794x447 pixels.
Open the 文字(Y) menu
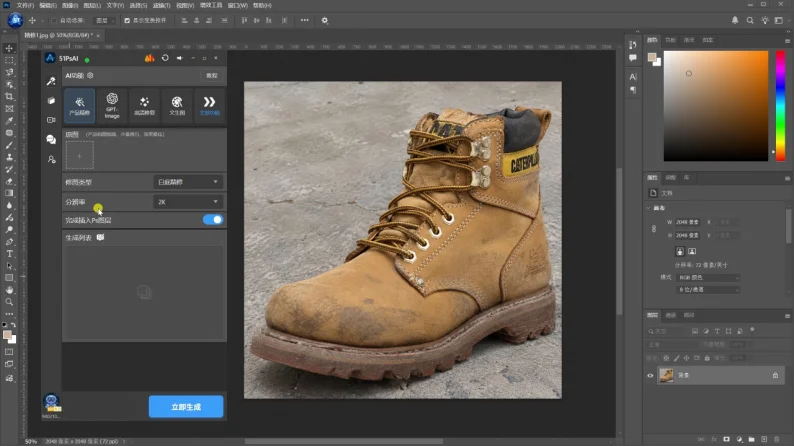click(115, 6)
